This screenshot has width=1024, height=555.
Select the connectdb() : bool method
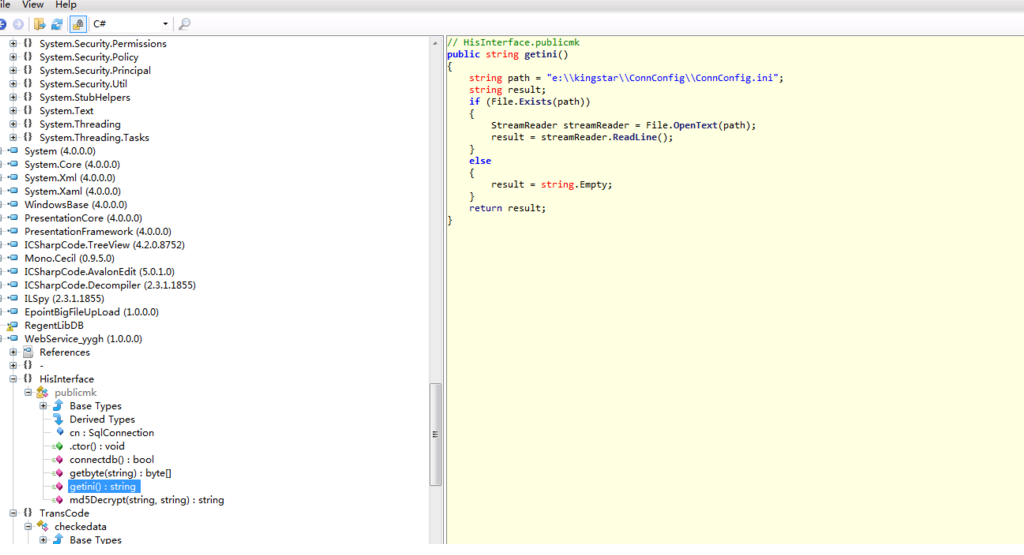coord(111,460)
